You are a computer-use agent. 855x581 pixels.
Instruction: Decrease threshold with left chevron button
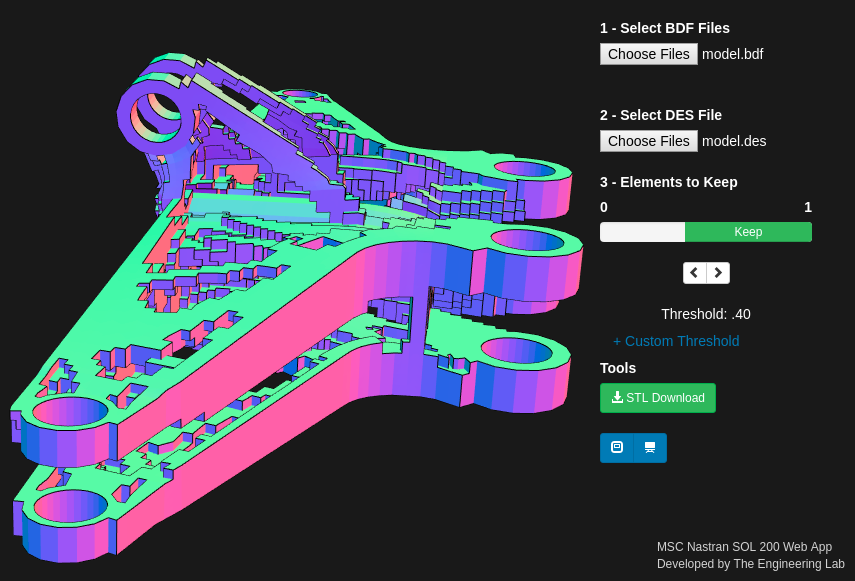695,273
